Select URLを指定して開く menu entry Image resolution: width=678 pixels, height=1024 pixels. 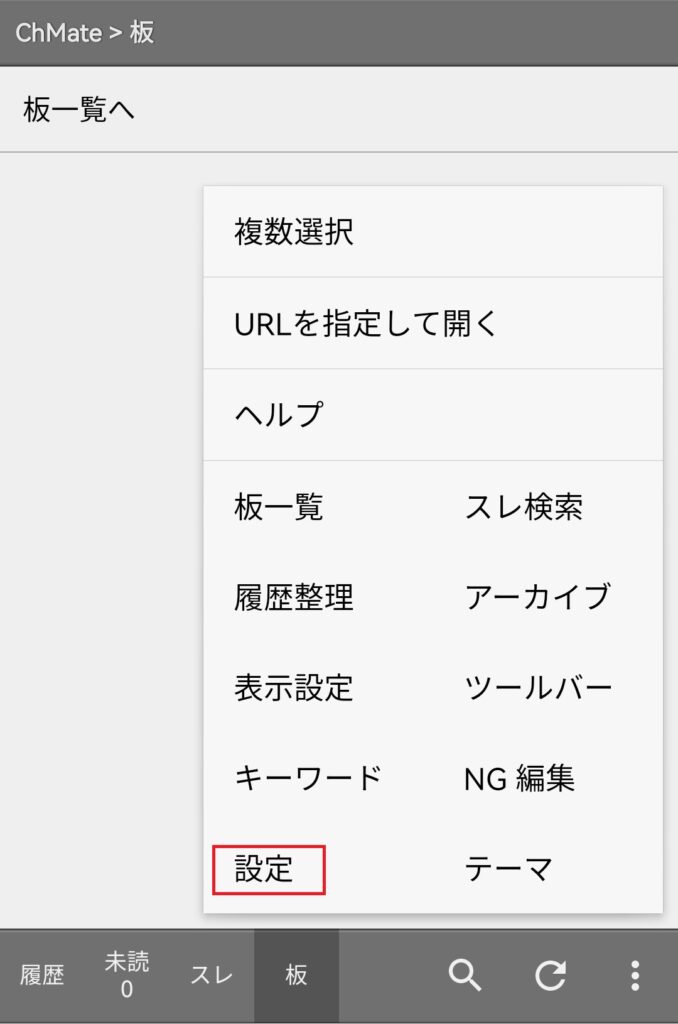[433, 323]
